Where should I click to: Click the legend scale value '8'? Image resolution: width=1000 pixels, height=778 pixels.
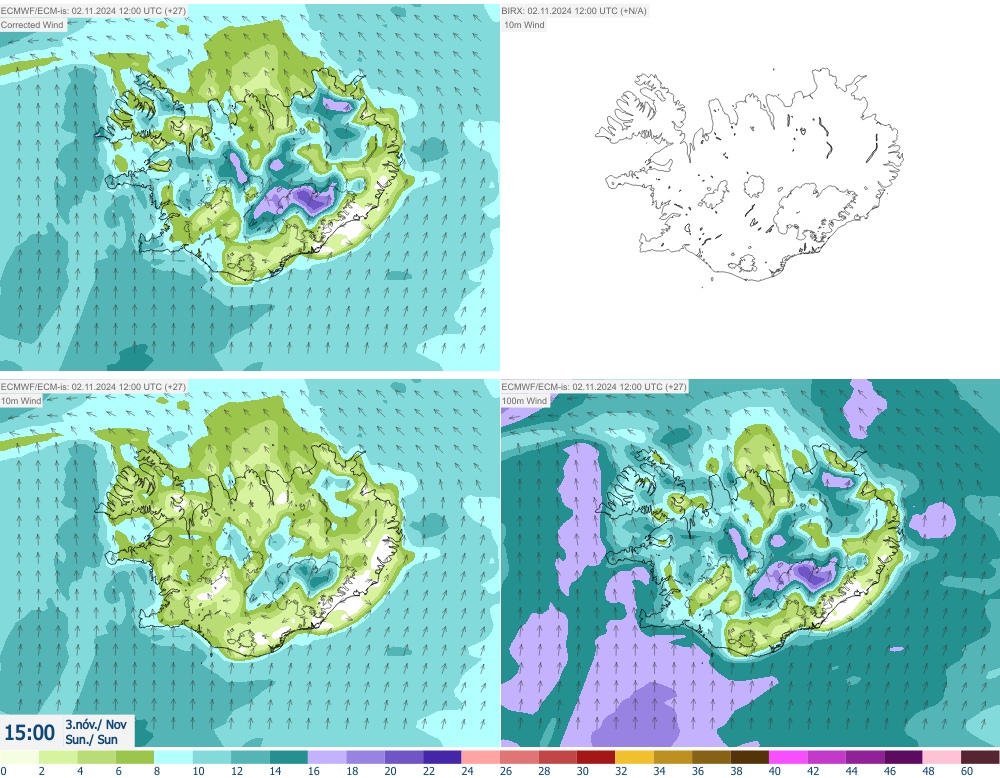[x=158, y=771]
